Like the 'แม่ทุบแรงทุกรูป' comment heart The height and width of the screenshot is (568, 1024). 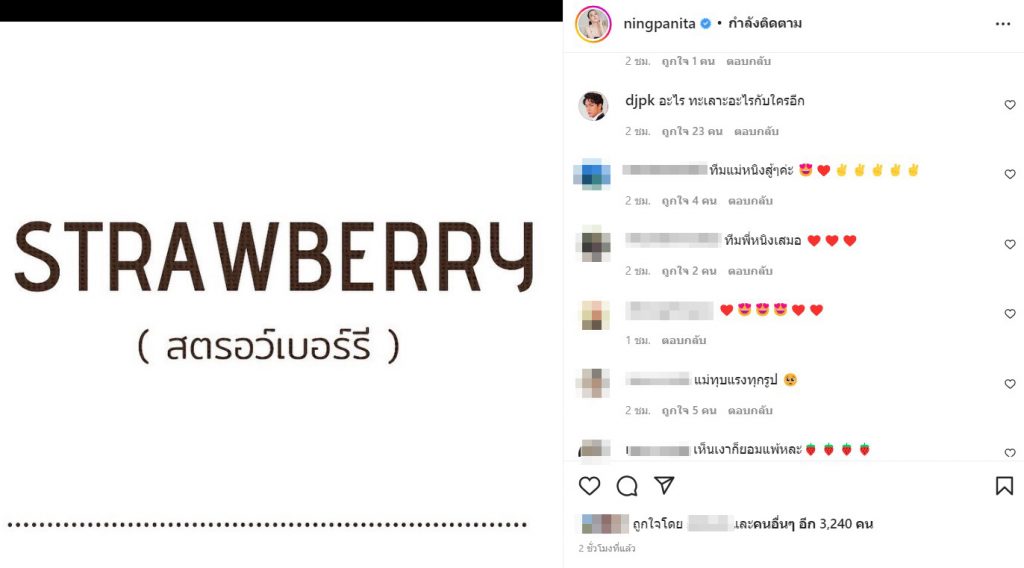(1010, 384)
